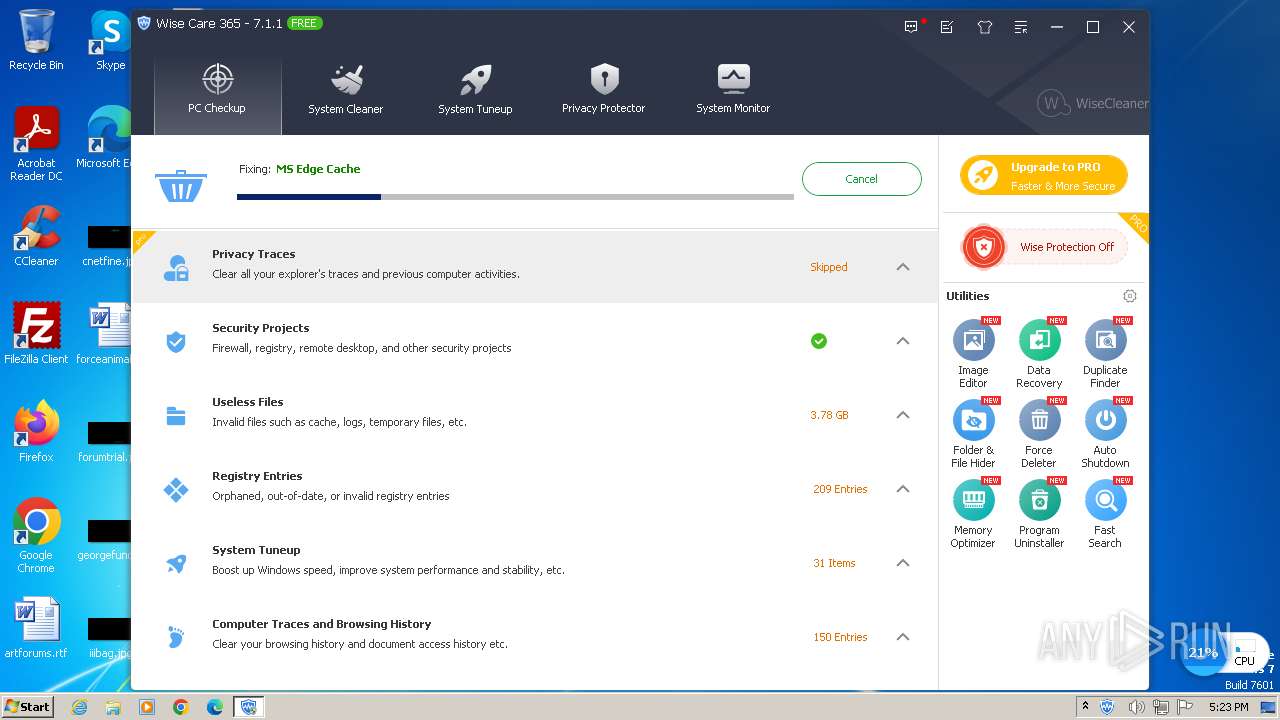Click the cleaning basket icon near progress bar
This screenshot has width=1280, height=720.
pyautogui.click(x=181, y=185)
